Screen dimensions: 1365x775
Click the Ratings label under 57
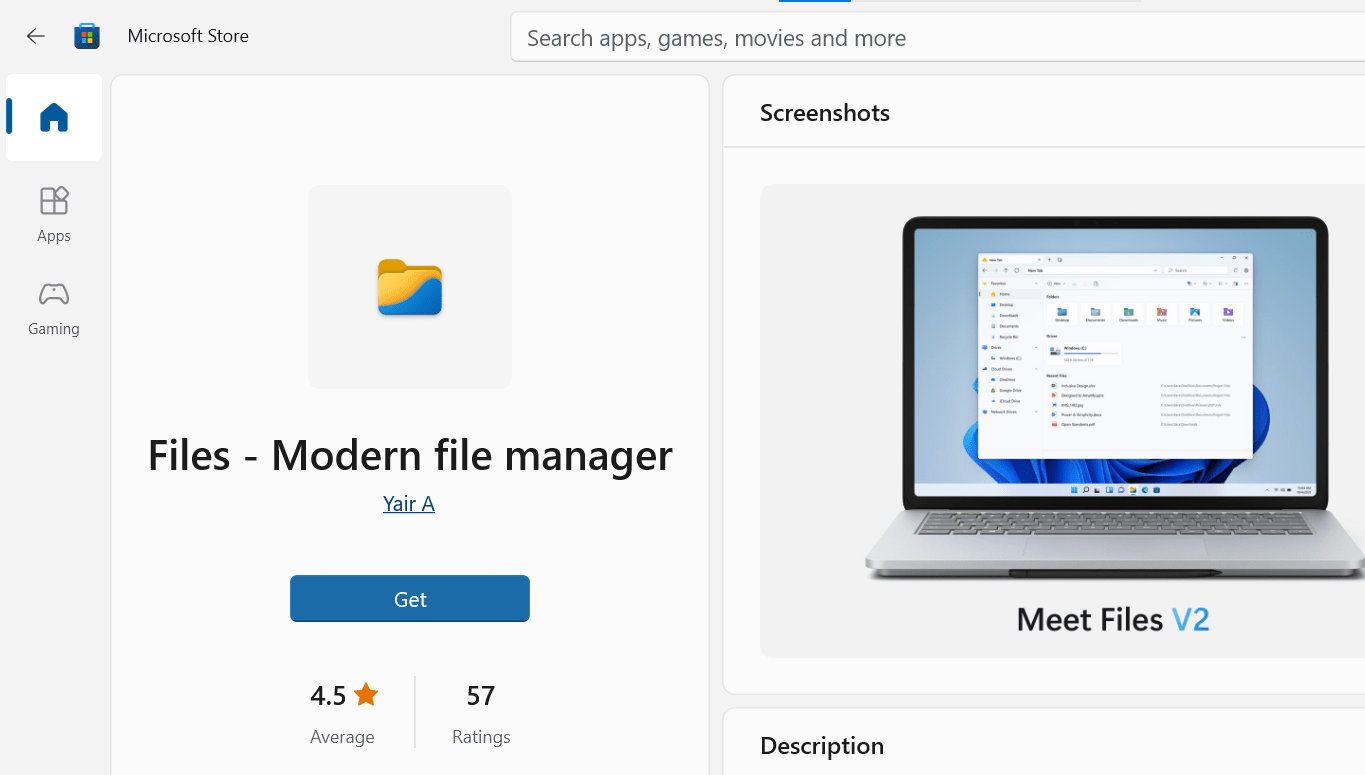[x=481, y=736]
